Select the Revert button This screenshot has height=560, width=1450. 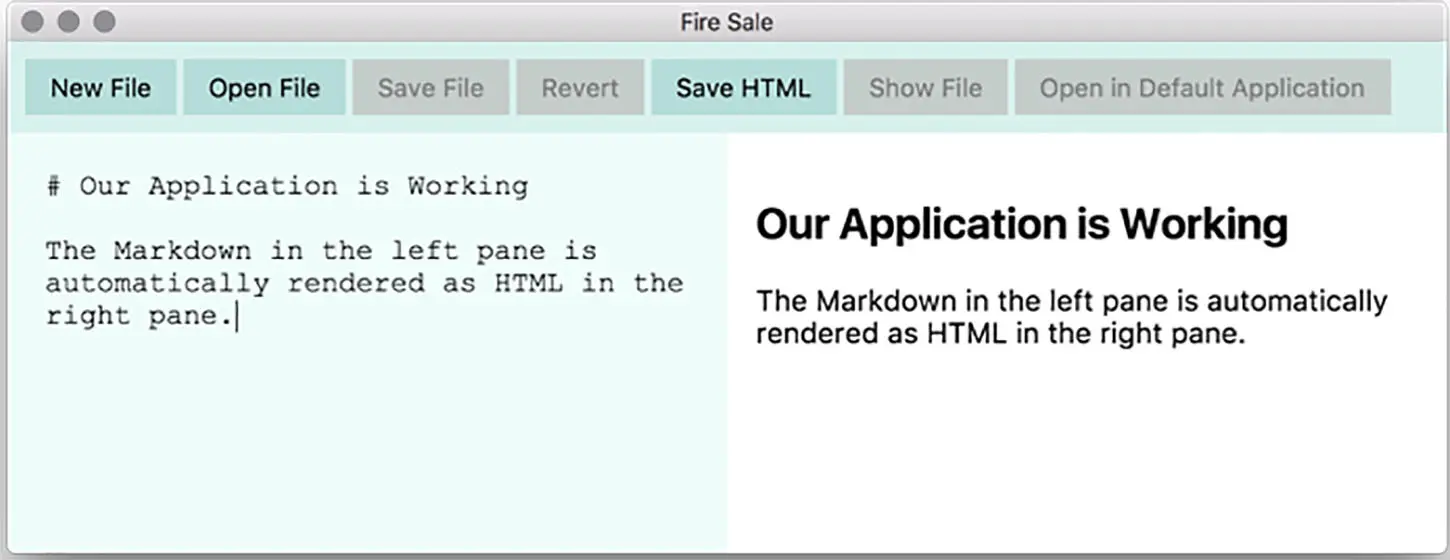click(x=580, y=88)
